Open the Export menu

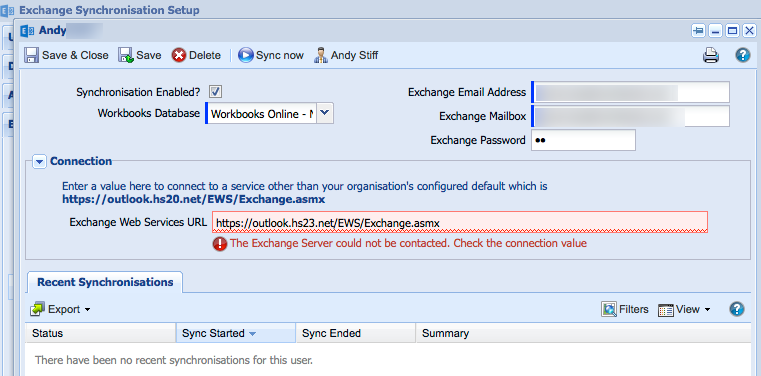tap(60, 309)
